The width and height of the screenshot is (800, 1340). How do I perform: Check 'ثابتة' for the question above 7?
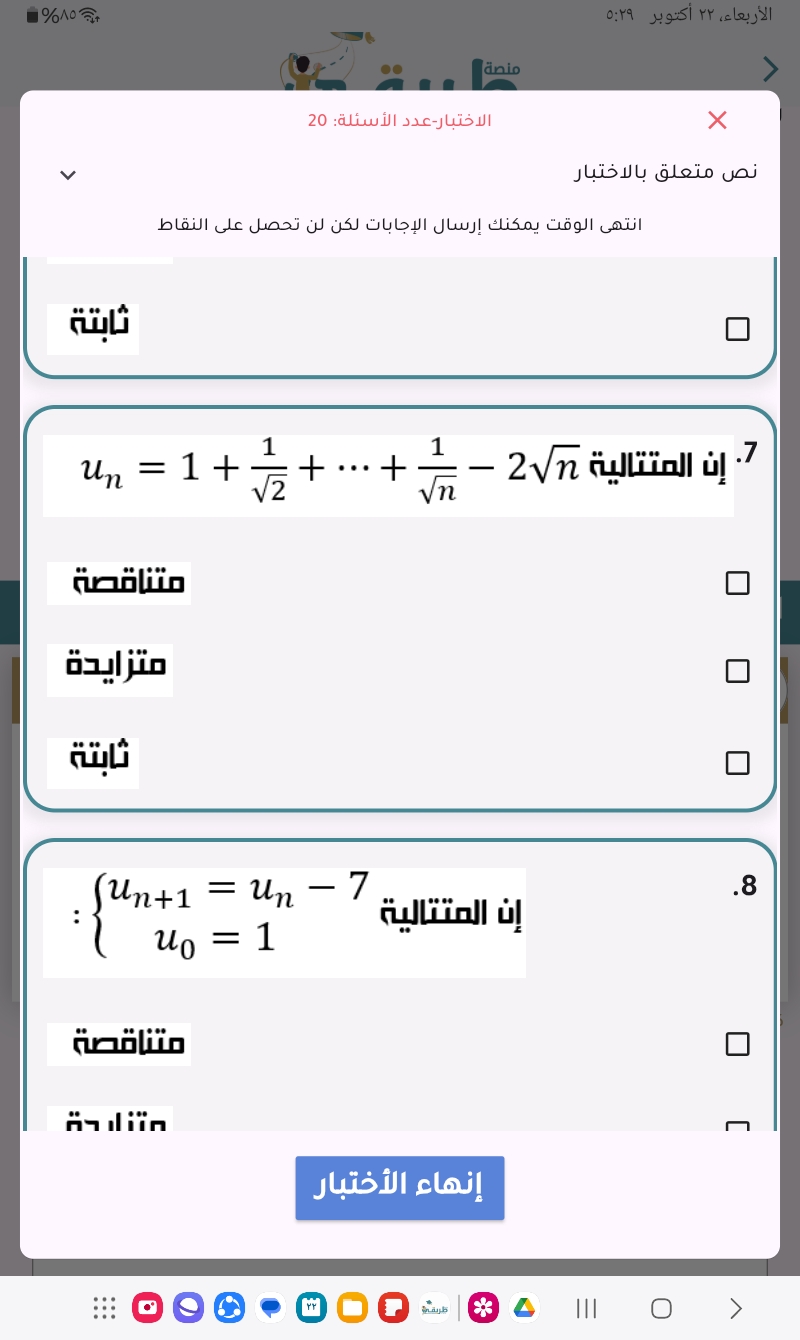tap(737, 329)
